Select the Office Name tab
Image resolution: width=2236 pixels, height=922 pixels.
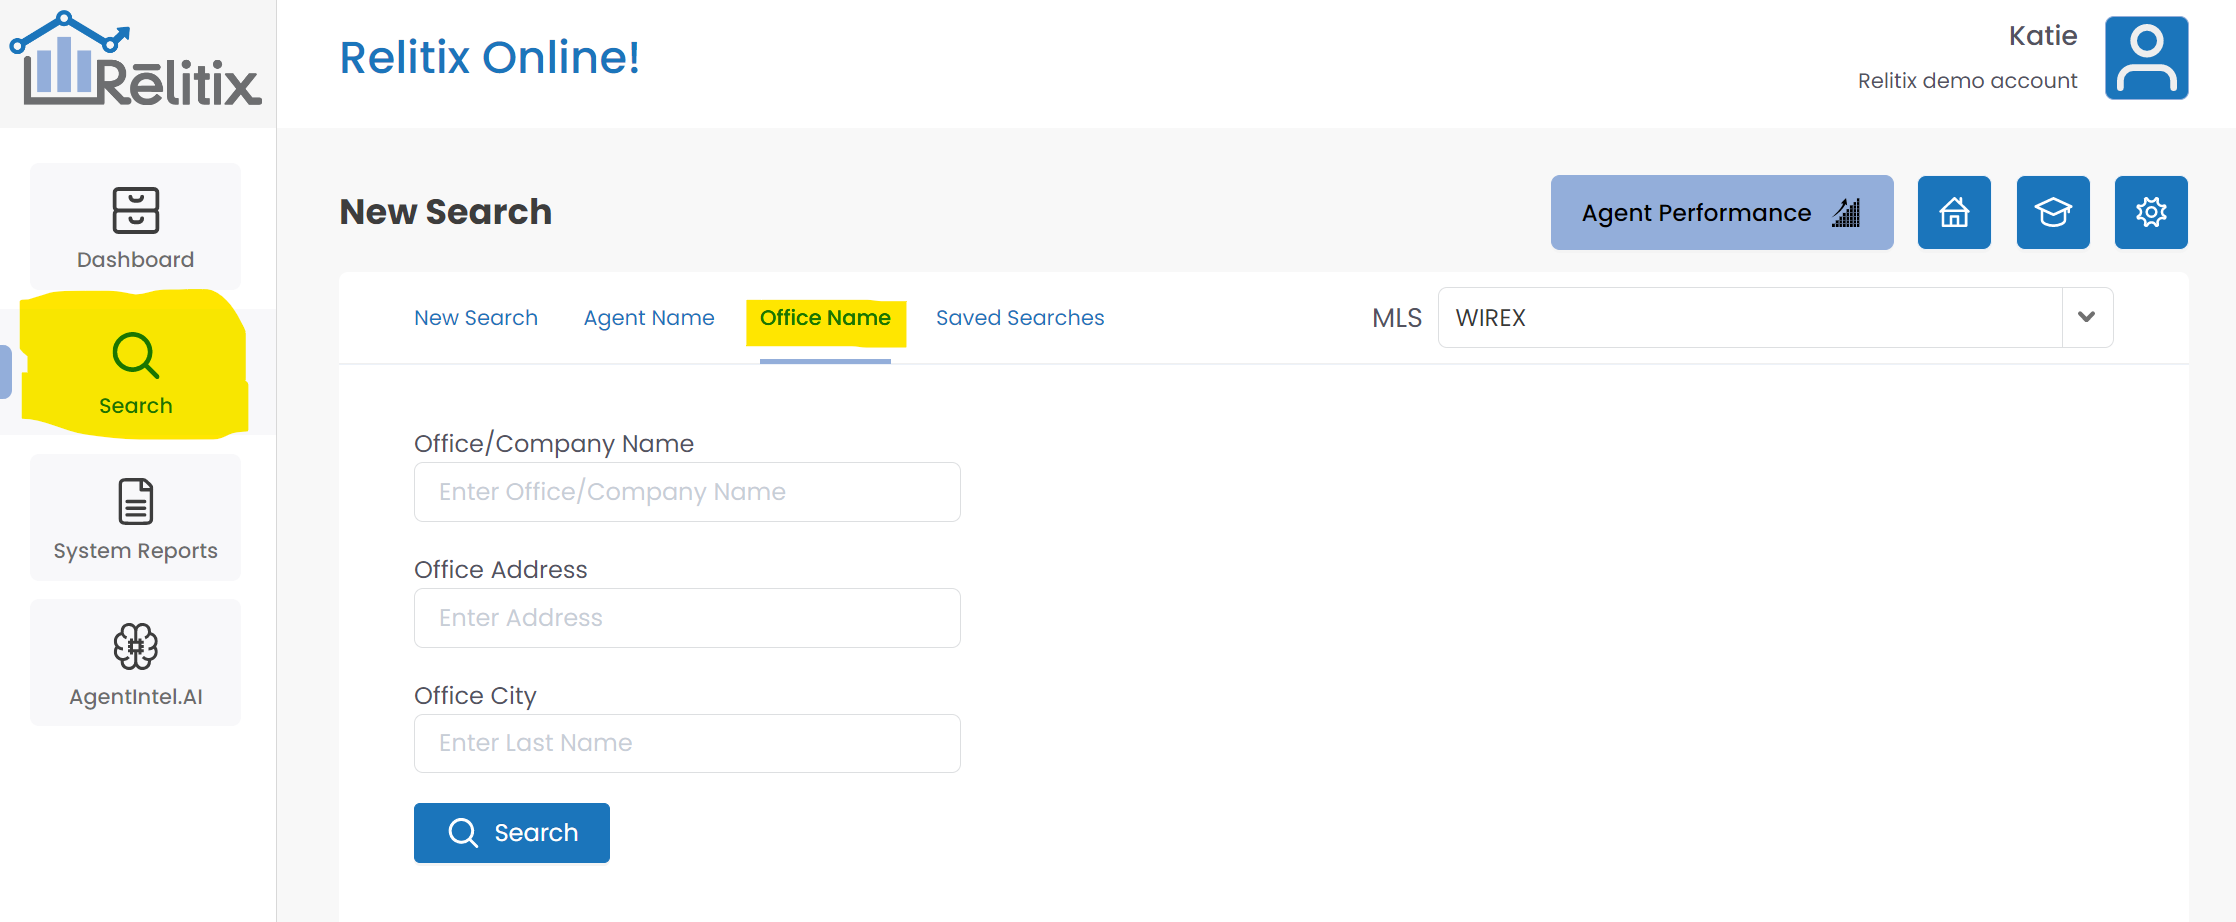825,318
